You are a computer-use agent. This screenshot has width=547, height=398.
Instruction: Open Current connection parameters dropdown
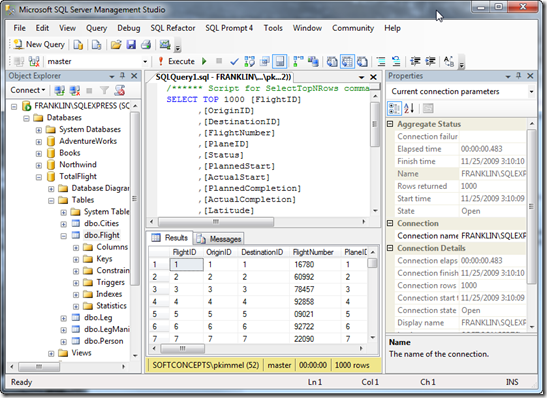tap(531, 92)
